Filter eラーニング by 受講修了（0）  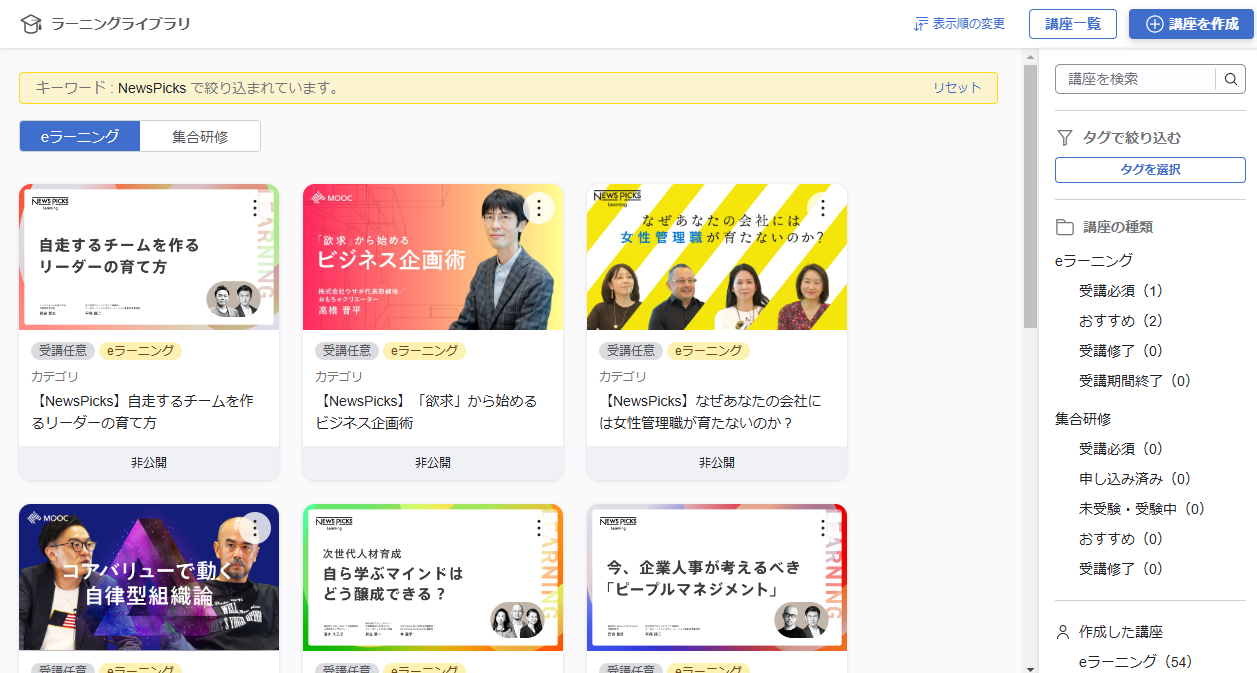pyautogui.click(x=1121, y=351)
